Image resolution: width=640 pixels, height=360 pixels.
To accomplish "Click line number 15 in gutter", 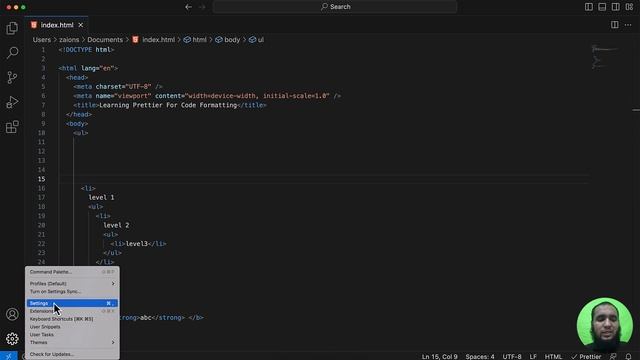I will 42,179.
